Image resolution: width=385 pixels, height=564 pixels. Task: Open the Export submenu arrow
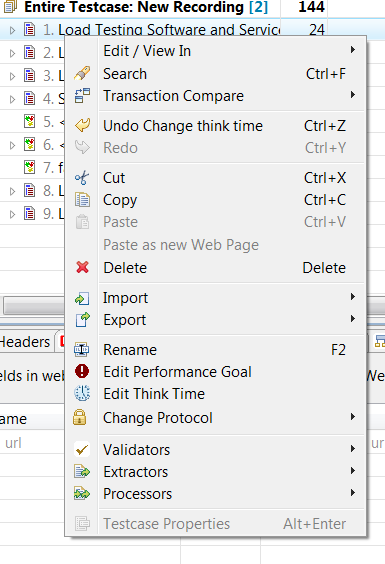pyautogui.click(x=353, y=319)
